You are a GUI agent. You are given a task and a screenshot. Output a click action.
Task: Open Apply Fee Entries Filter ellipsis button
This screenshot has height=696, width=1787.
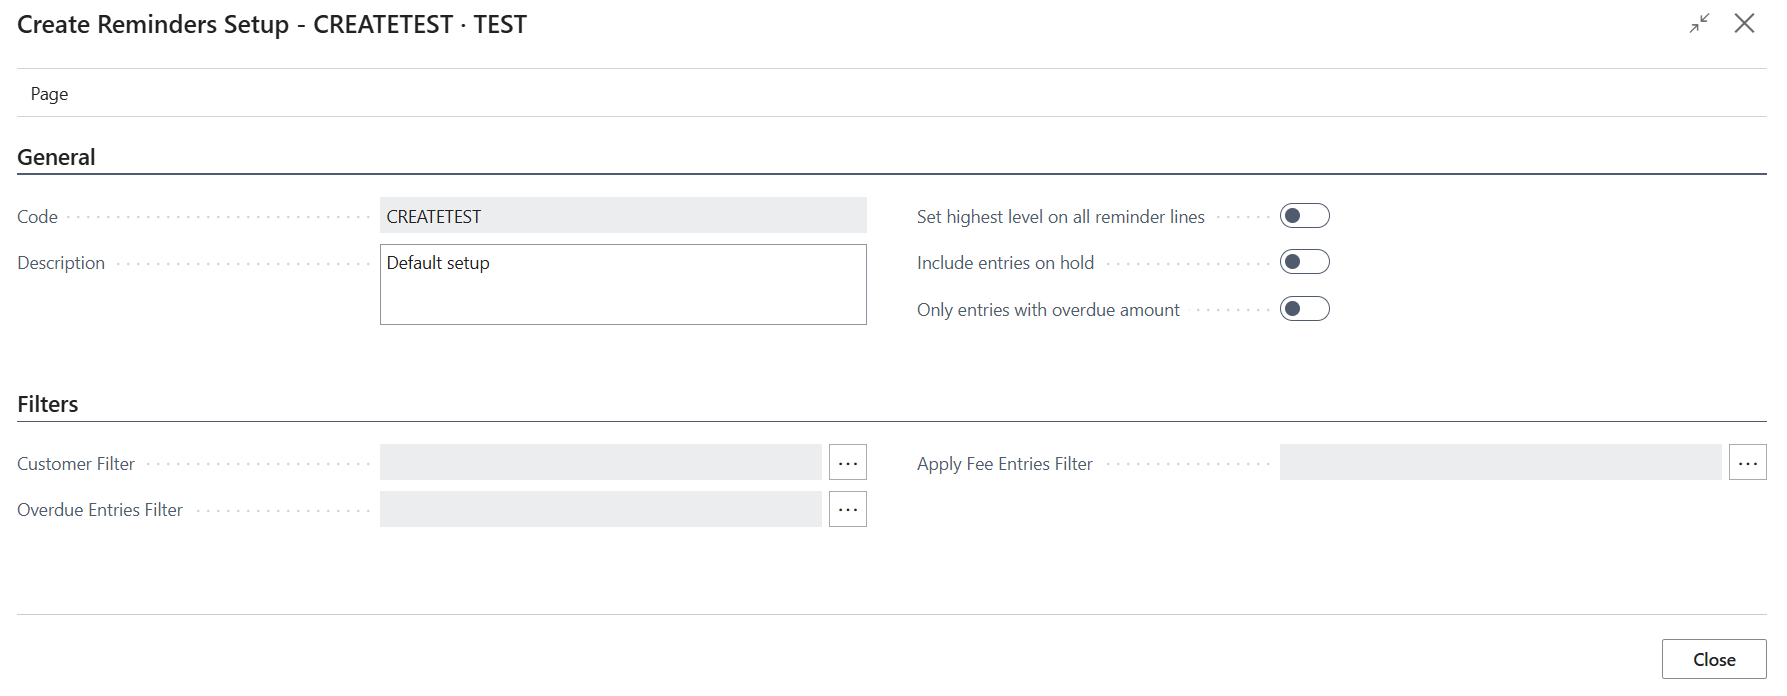[1748, 463]
